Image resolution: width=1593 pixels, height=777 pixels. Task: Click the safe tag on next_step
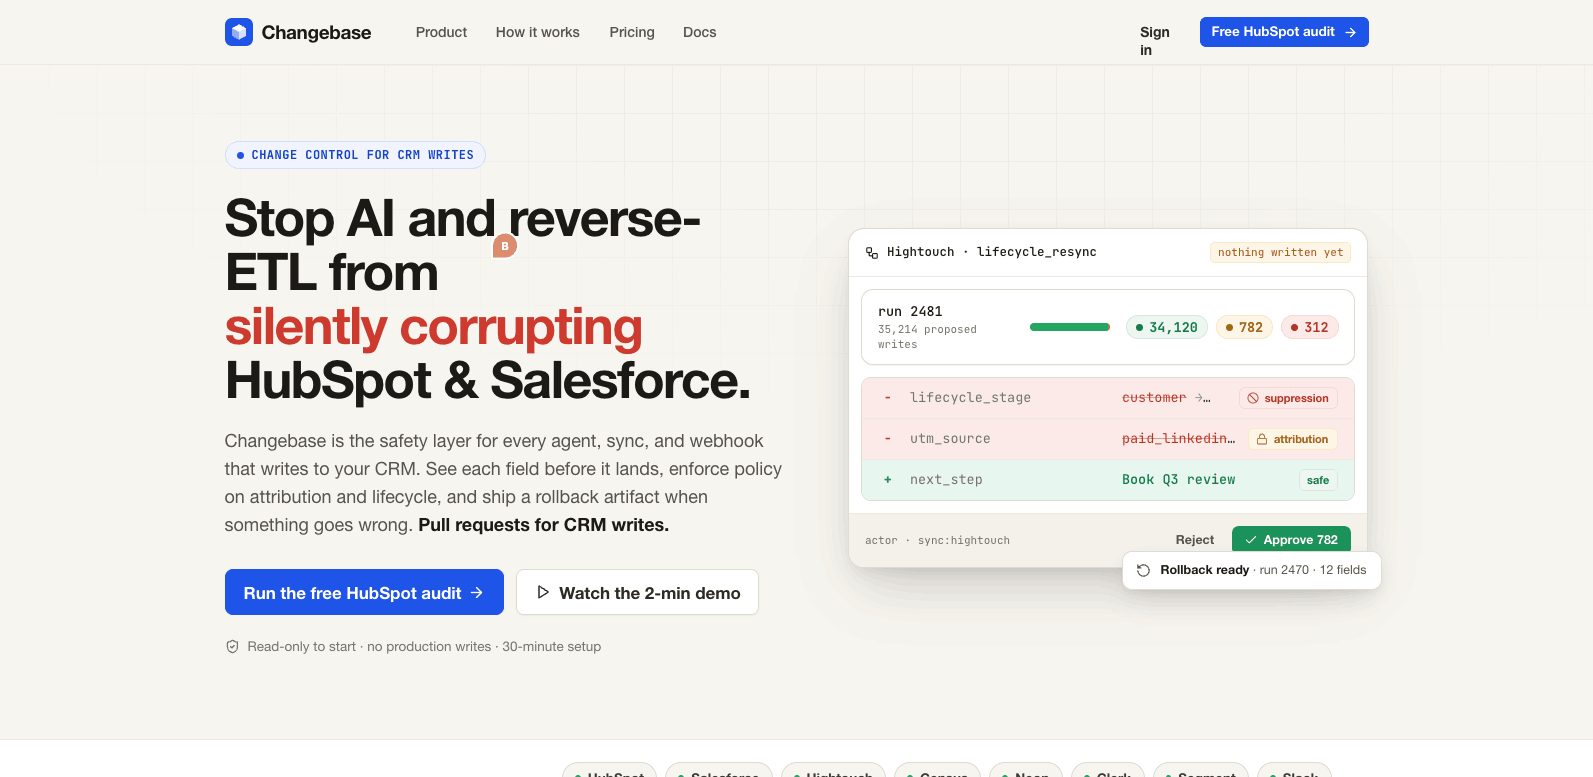tap(1318, 480)
